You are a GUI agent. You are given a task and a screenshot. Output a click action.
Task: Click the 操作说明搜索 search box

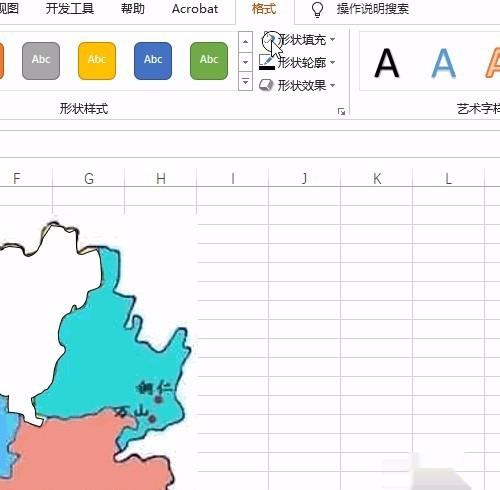(372, 9)
